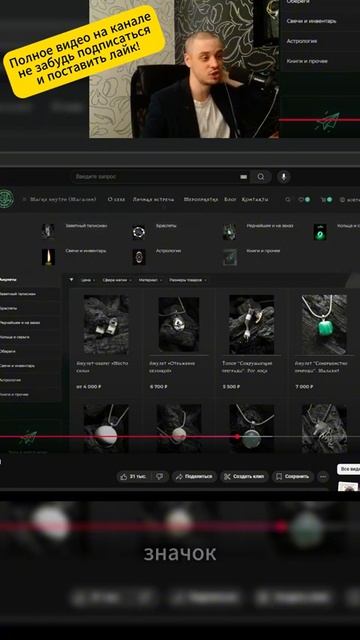
Task: Click the paper-plane icon in left sidebar
Action: [x=29, y=438]
